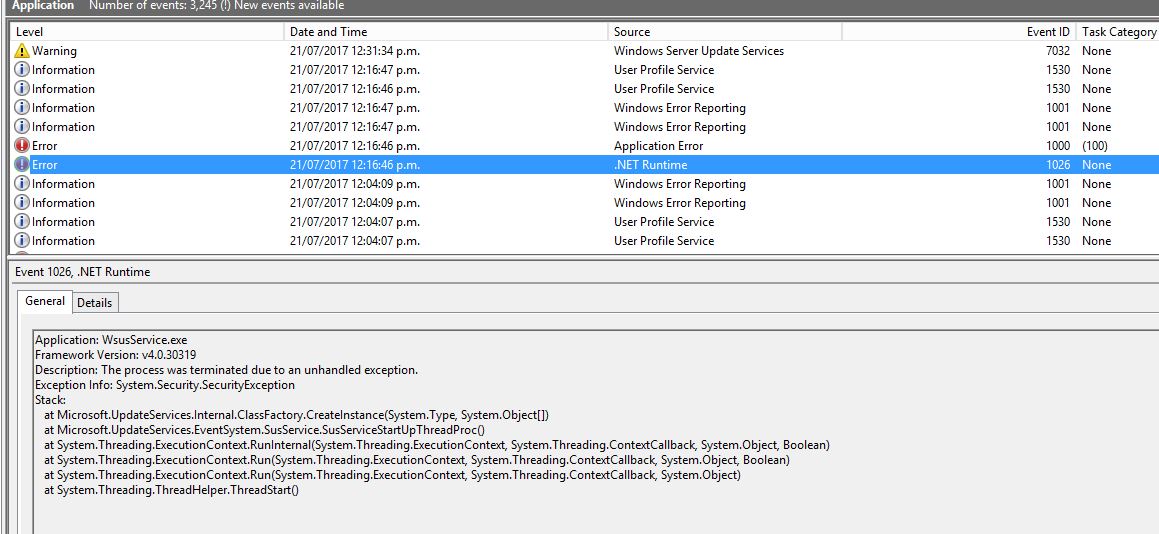Sort by the Task Category column header

pyautogui.click(x=1118, y=32)
